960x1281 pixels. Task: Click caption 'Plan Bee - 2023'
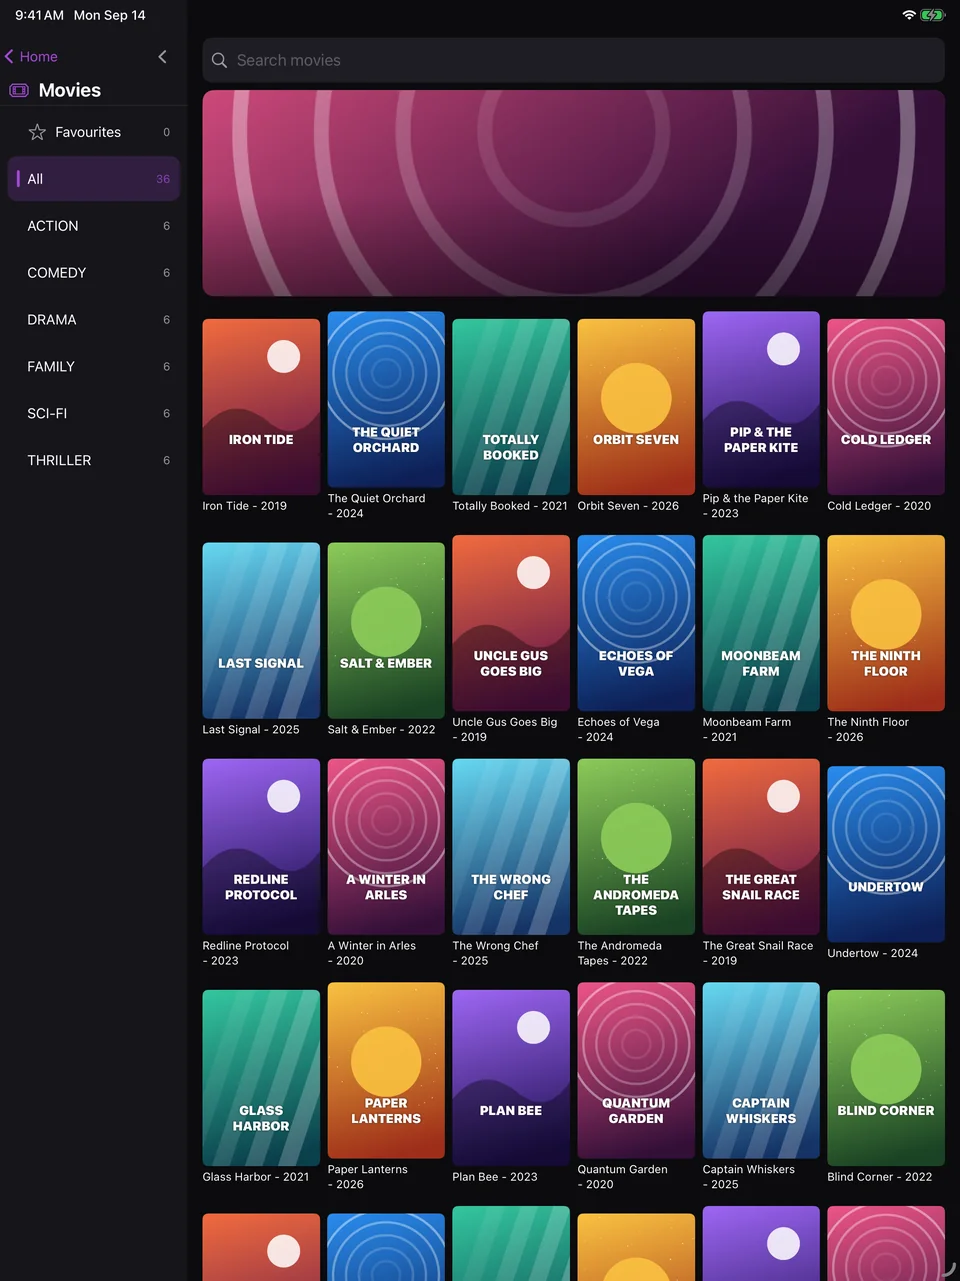[495, 1177]
